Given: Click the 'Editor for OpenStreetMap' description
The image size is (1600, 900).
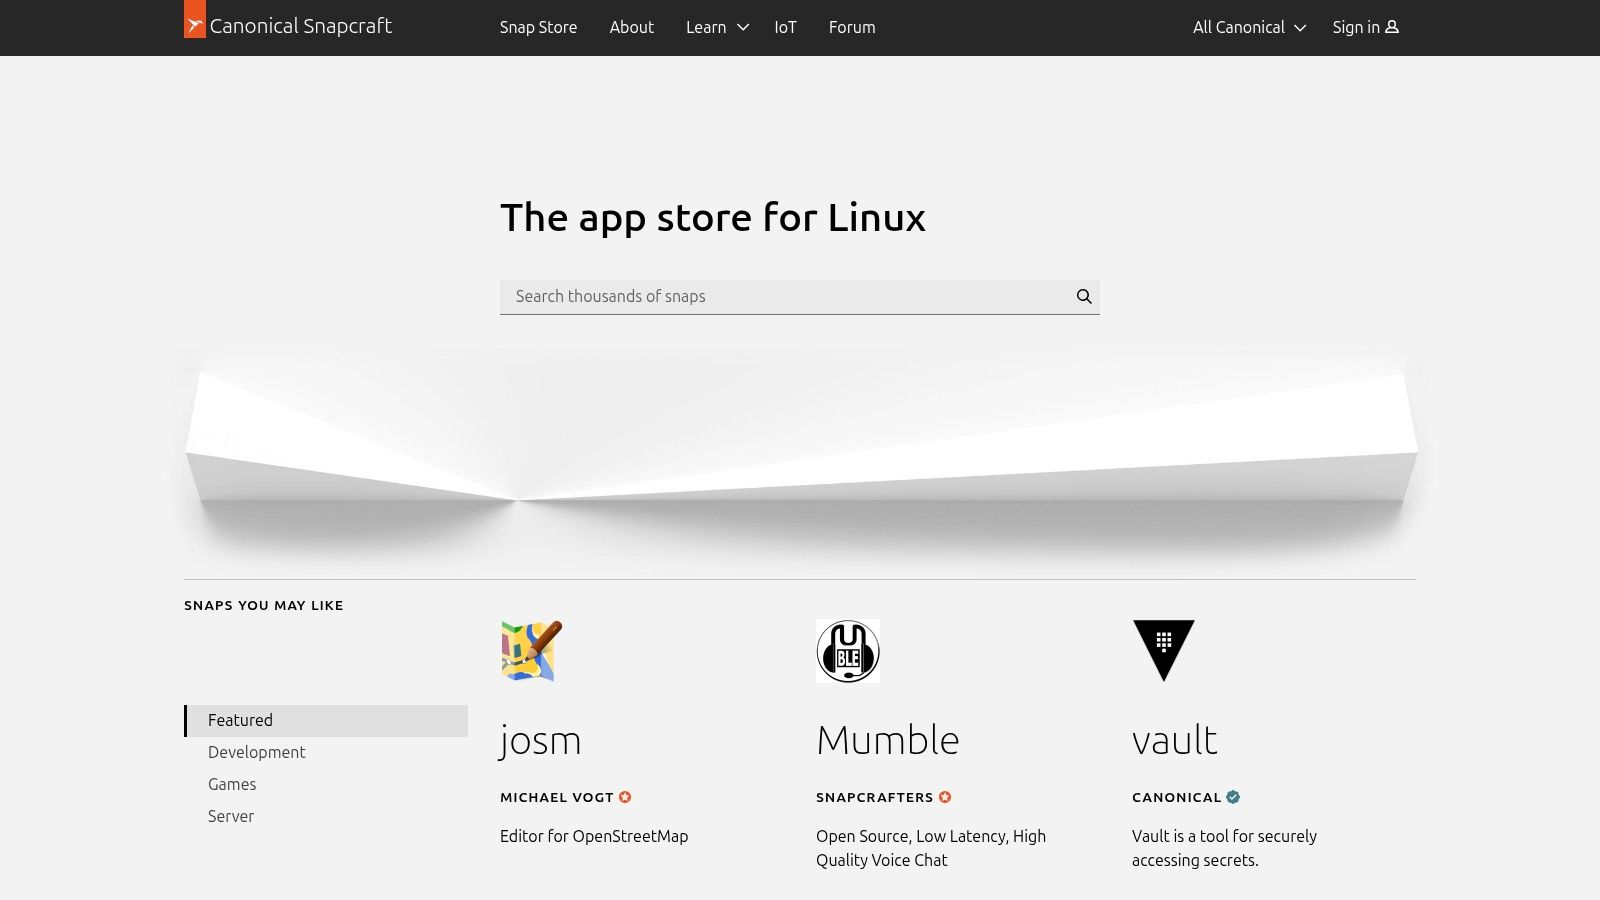Looking at the screenshot, I should coord(594,836).
